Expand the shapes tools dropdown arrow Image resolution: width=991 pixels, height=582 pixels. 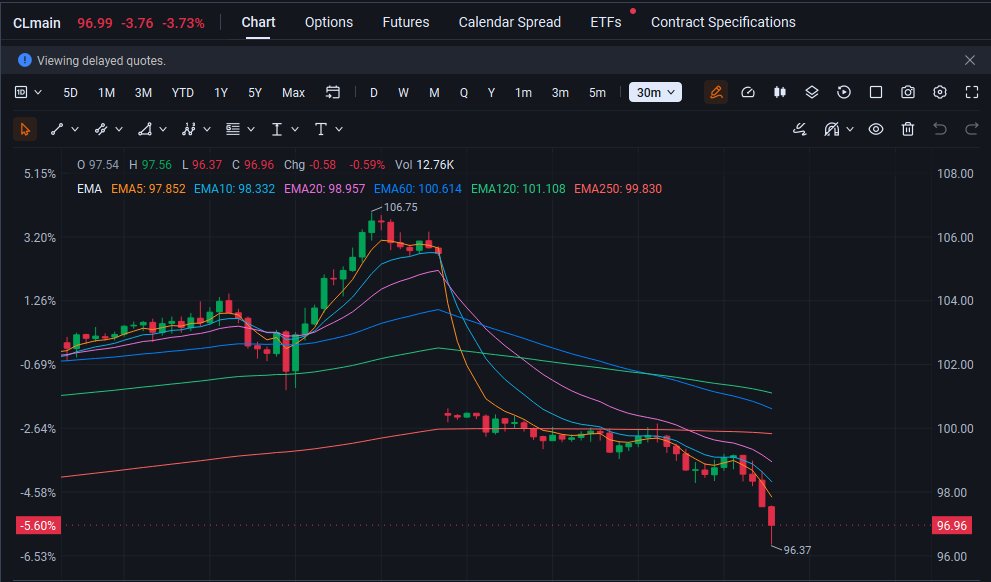pyautogui.click(x=163, y=129)
